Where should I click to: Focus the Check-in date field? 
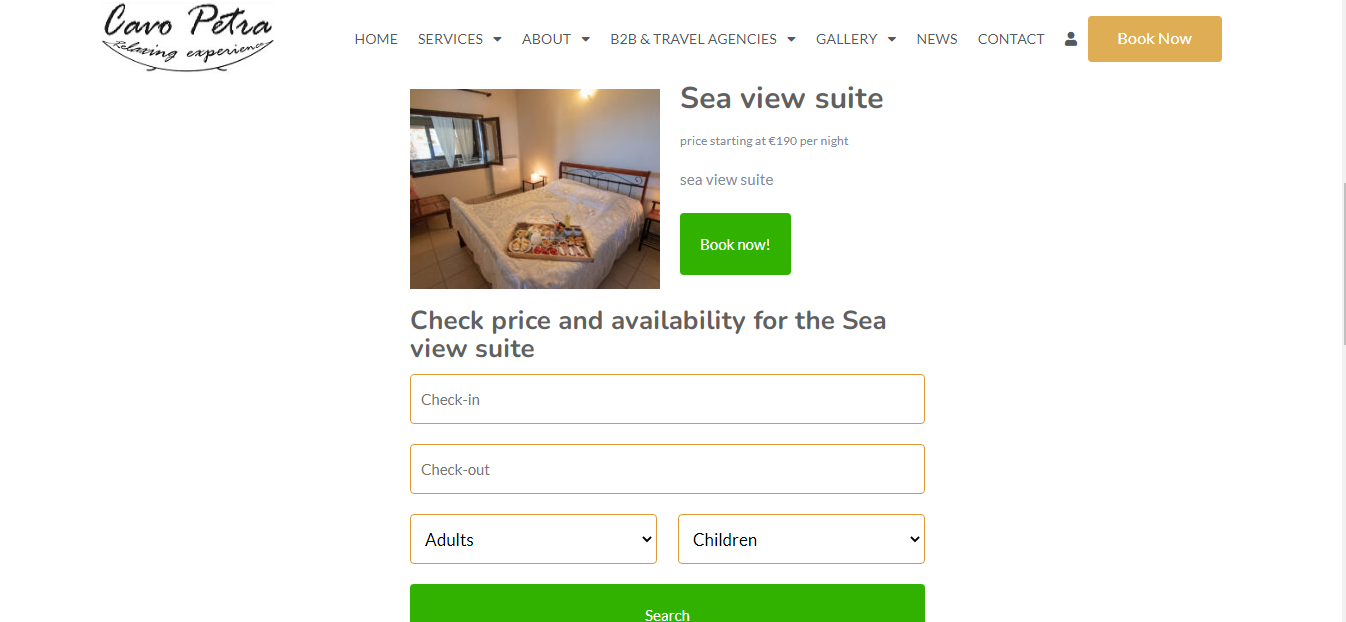click(667, 399)
